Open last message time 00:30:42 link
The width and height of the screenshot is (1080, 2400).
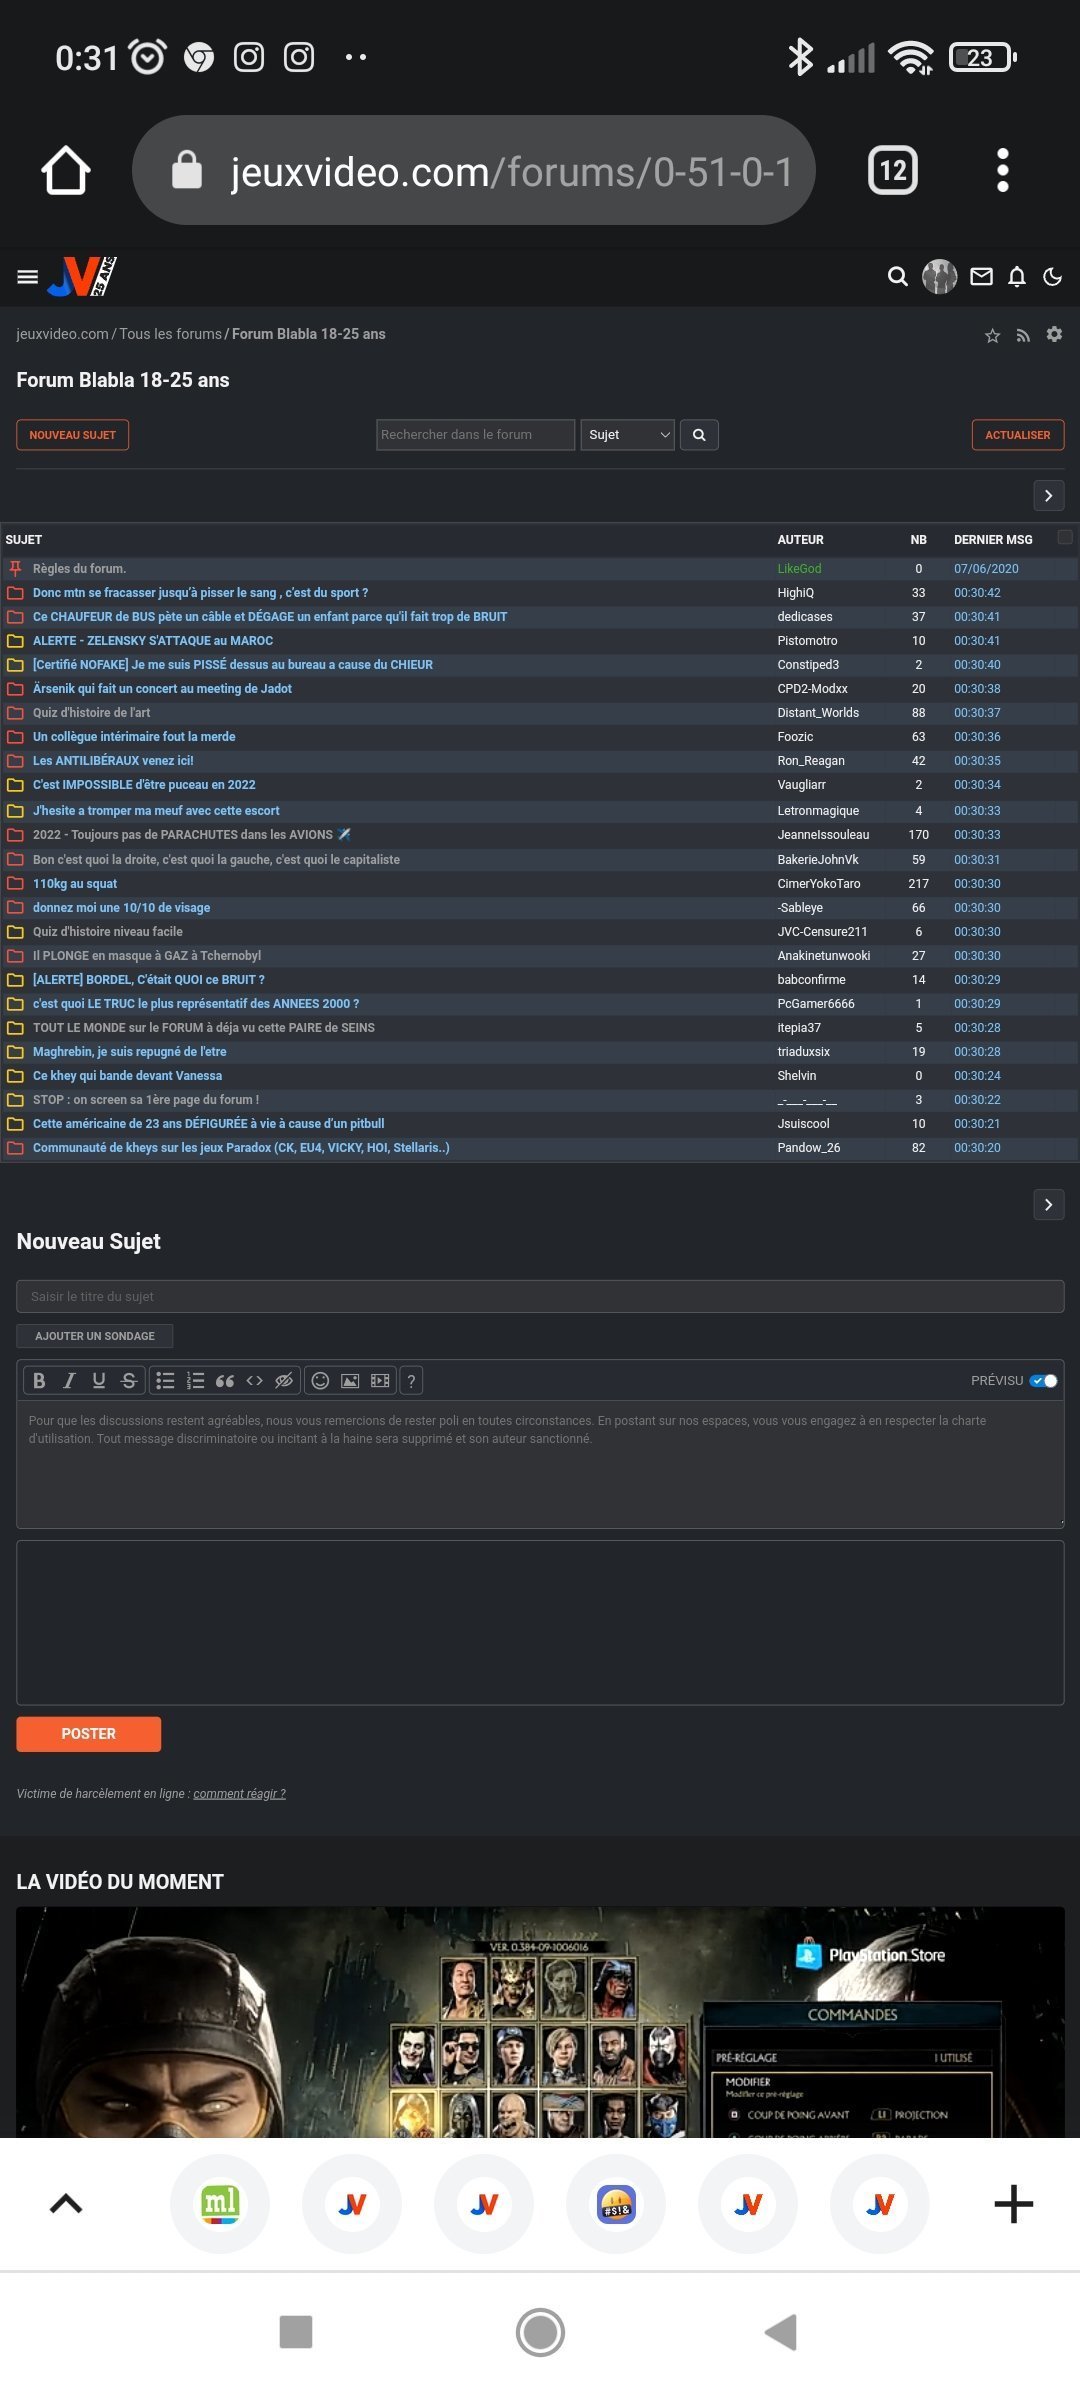pyautogui.click(x=977, y=593)
